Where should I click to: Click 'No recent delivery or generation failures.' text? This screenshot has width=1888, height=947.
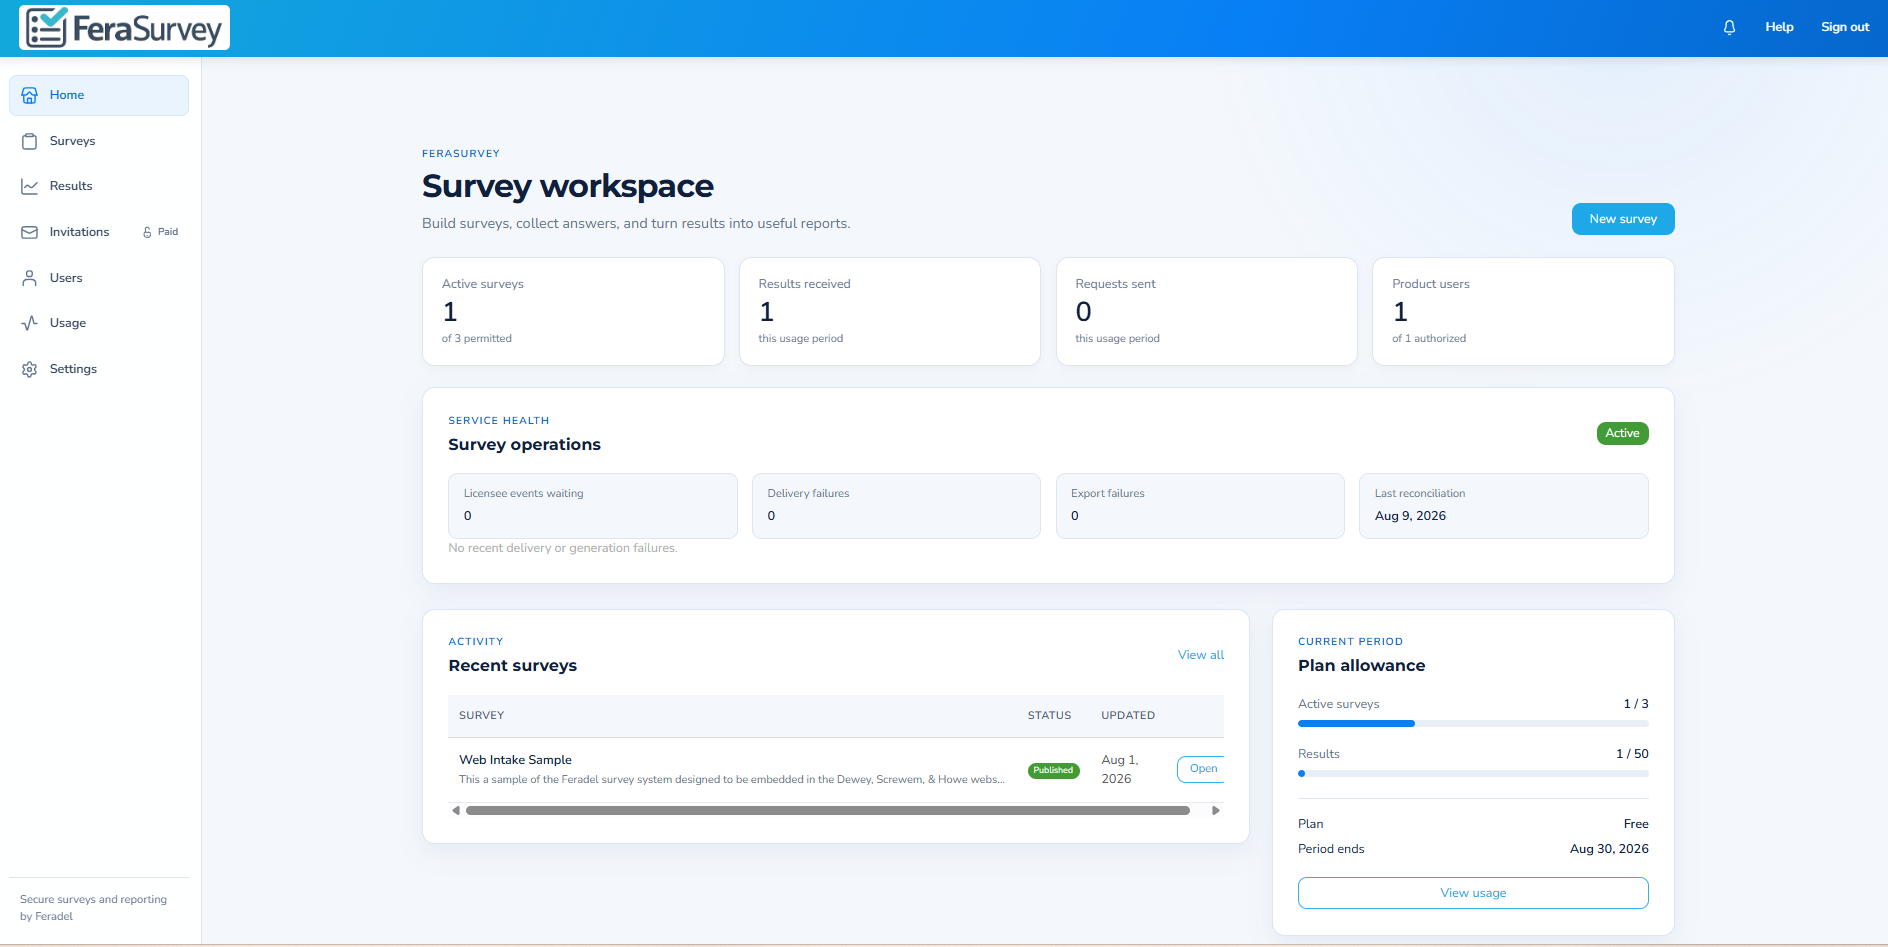[563, 548]
